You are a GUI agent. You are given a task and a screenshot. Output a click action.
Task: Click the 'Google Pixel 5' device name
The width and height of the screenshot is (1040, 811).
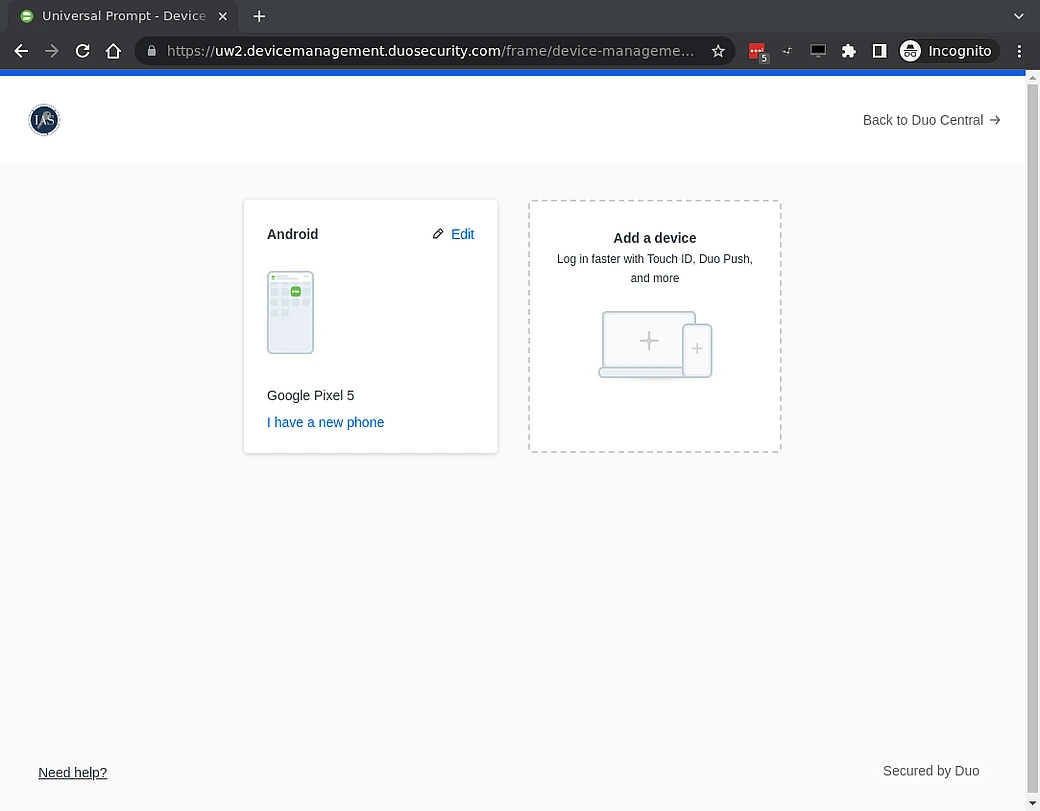click(310, 395)
